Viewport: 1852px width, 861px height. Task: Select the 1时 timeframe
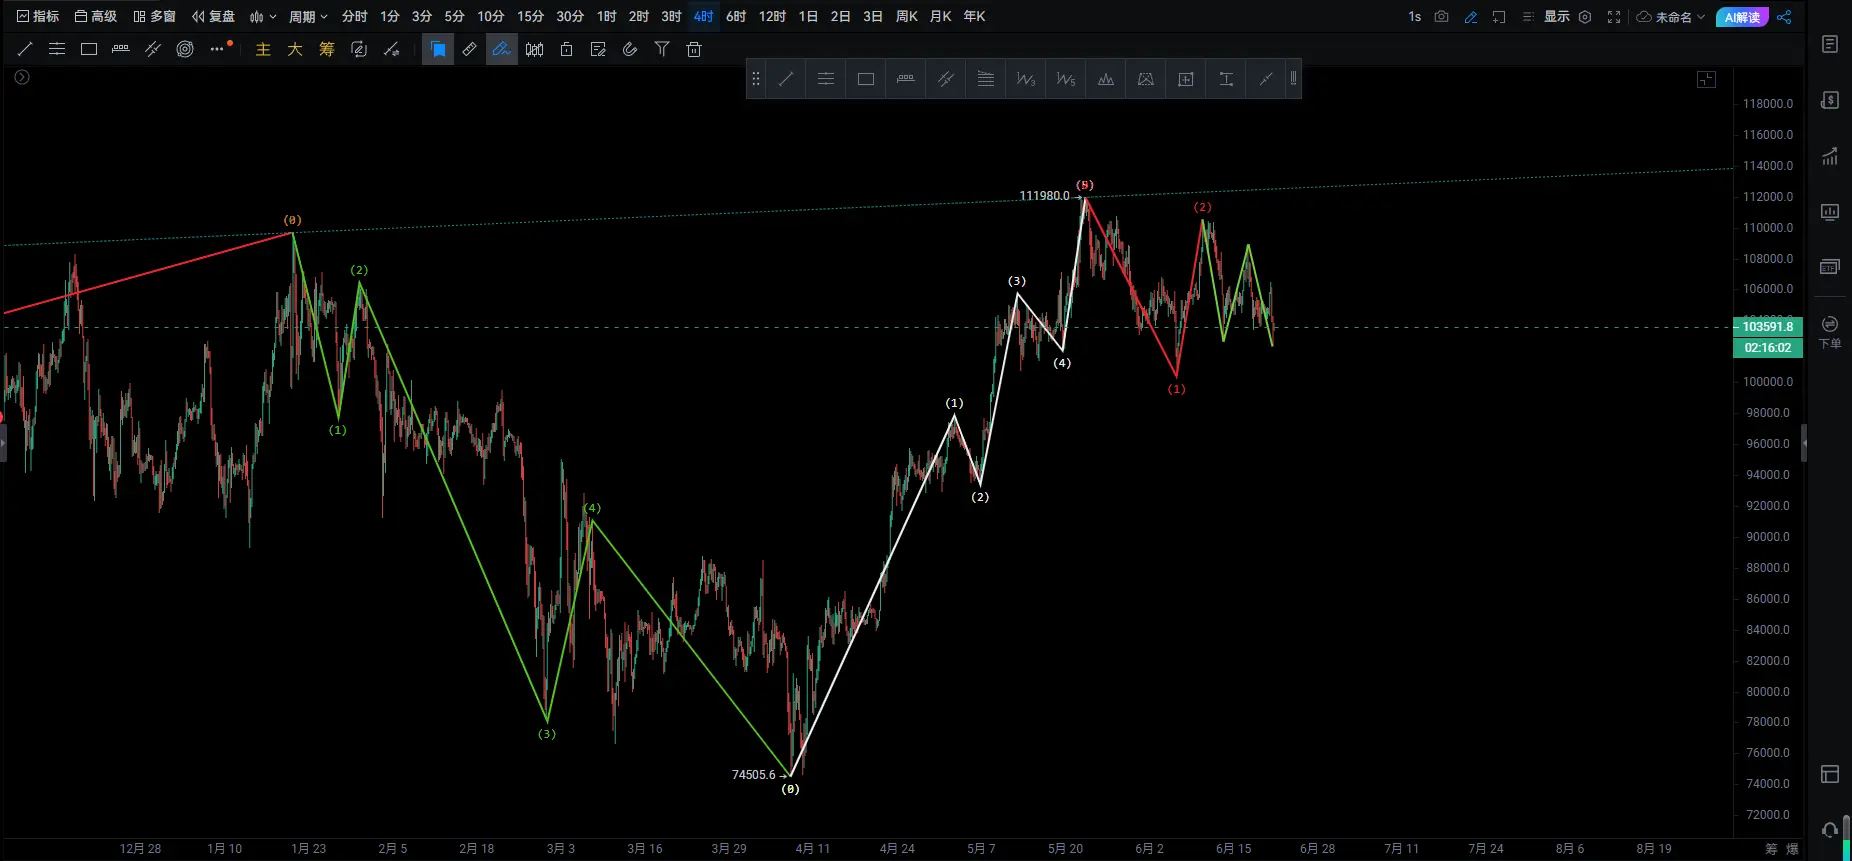[606, 16]
